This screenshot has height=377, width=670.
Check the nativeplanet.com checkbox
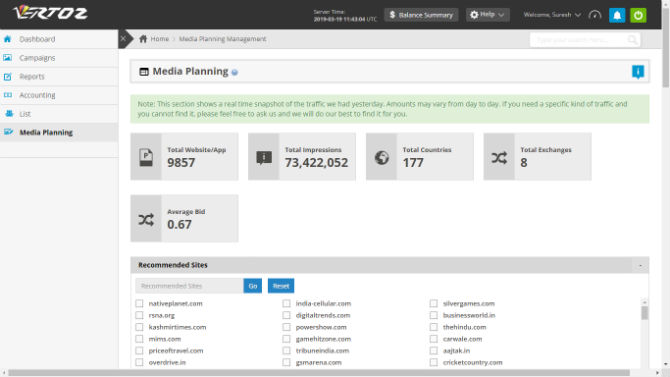pyautogui.click(x=139, y=303)
